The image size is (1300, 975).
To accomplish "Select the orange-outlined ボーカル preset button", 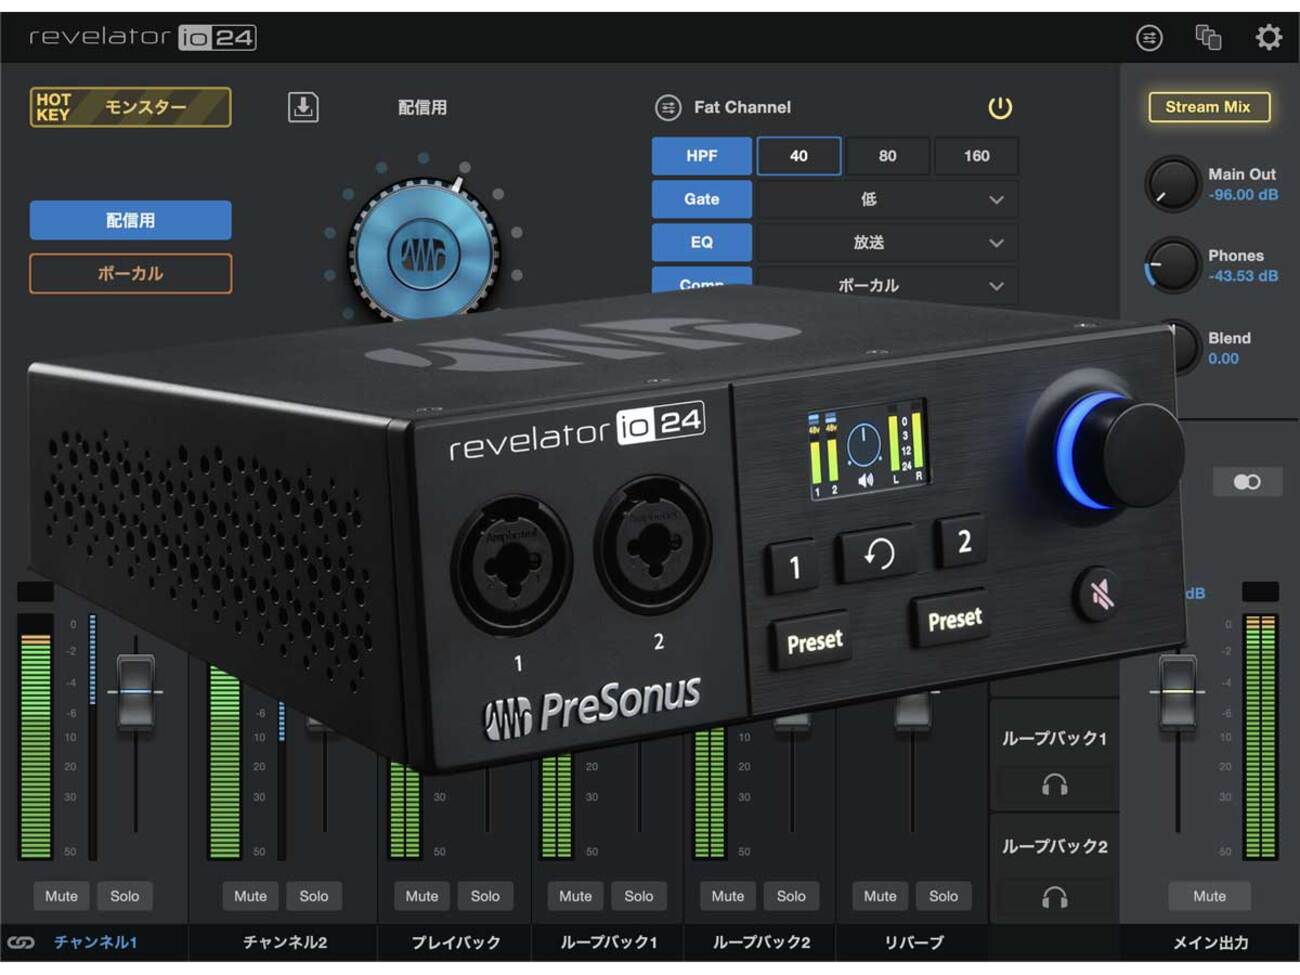I will [x=130, y=273].
